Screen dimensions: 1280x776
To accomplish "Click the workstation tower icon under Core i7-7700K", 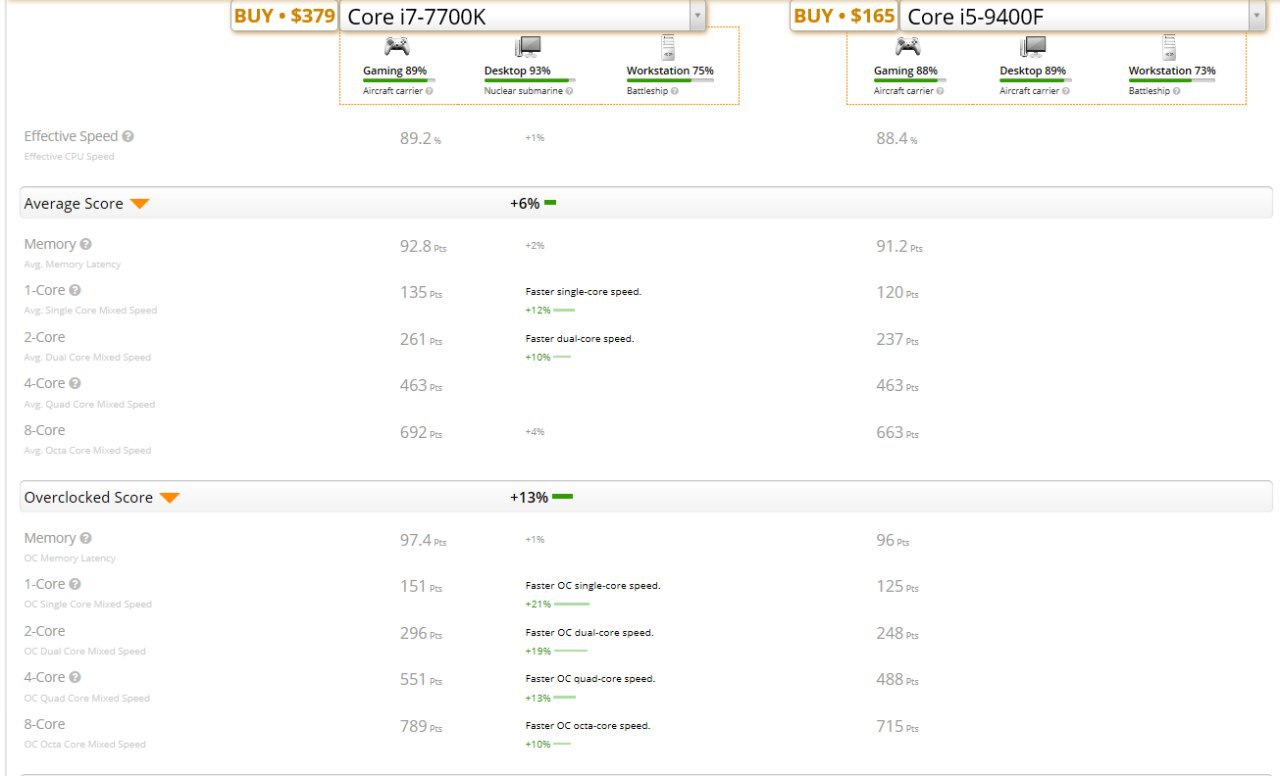I will click(x=668, y=46).
